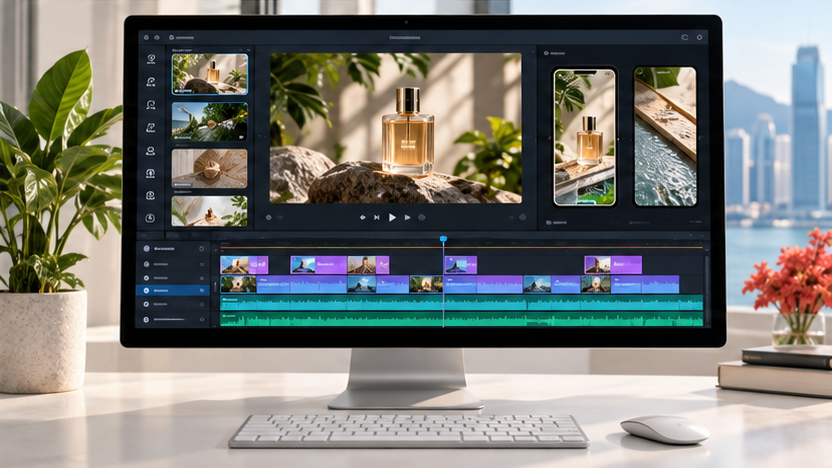Click the oval icon left of title-bar gear
Viewport: 832px width, 468px height.
[x=684, y=37]
